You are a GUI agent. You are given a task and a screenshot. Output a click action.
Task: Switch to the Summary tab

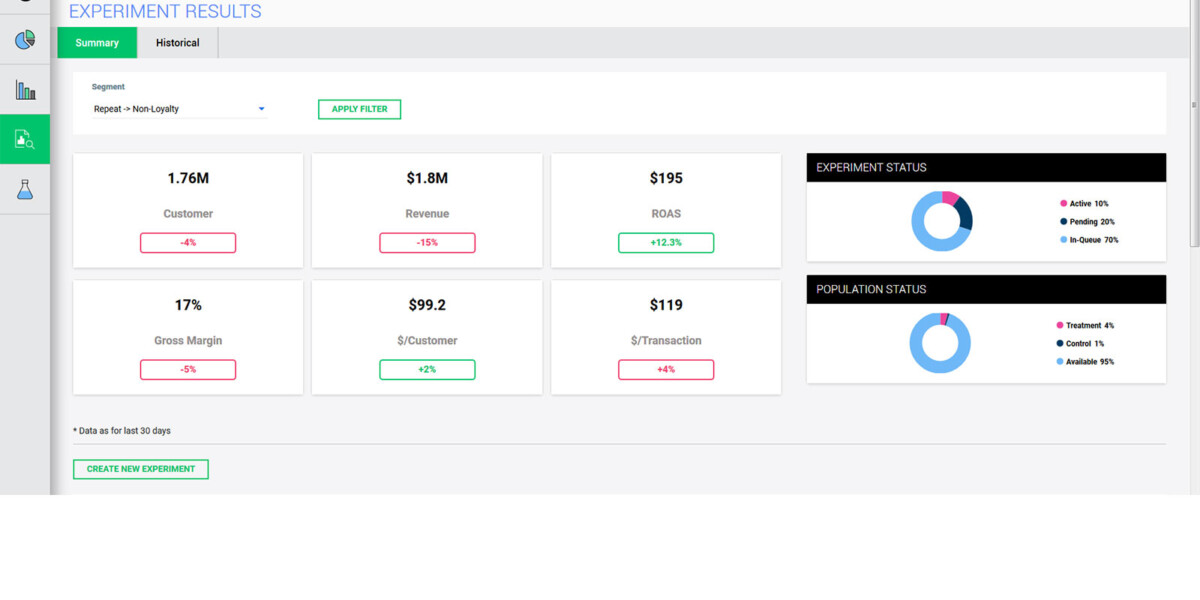(97, 43)
